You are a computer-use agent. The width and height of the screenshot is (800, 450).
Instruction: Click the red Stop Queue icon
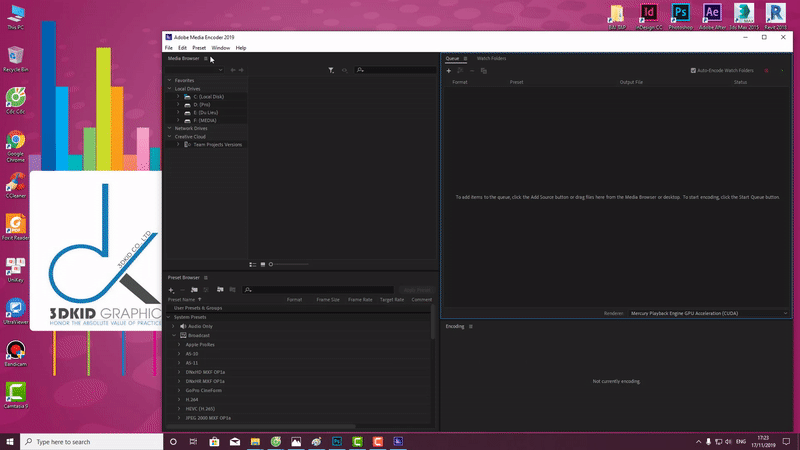(x=766, y=70)
